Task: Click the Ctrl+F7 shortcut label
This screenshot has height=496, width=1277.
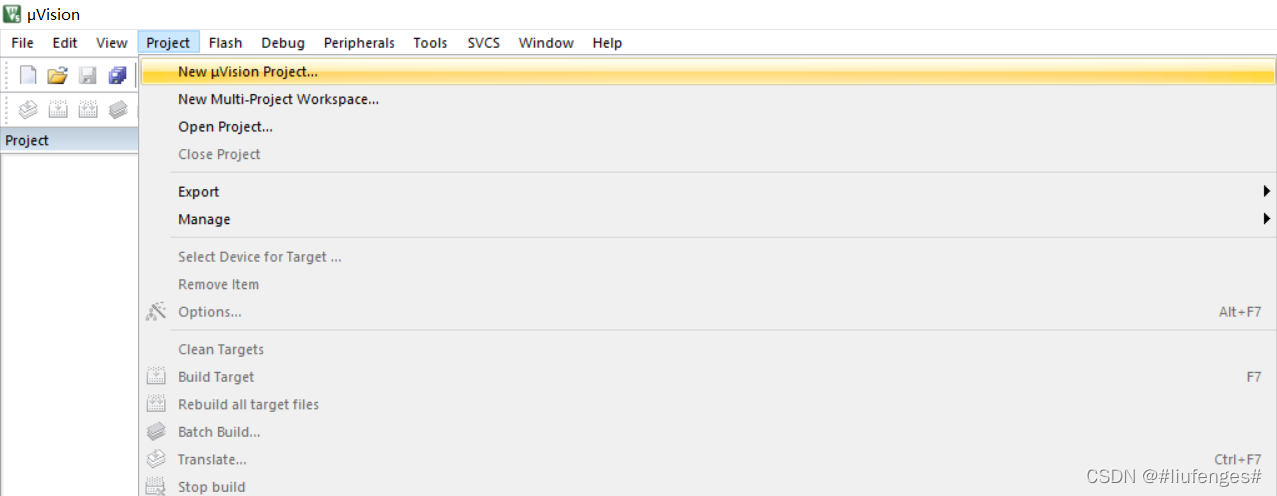Action: click(1238, 459)
